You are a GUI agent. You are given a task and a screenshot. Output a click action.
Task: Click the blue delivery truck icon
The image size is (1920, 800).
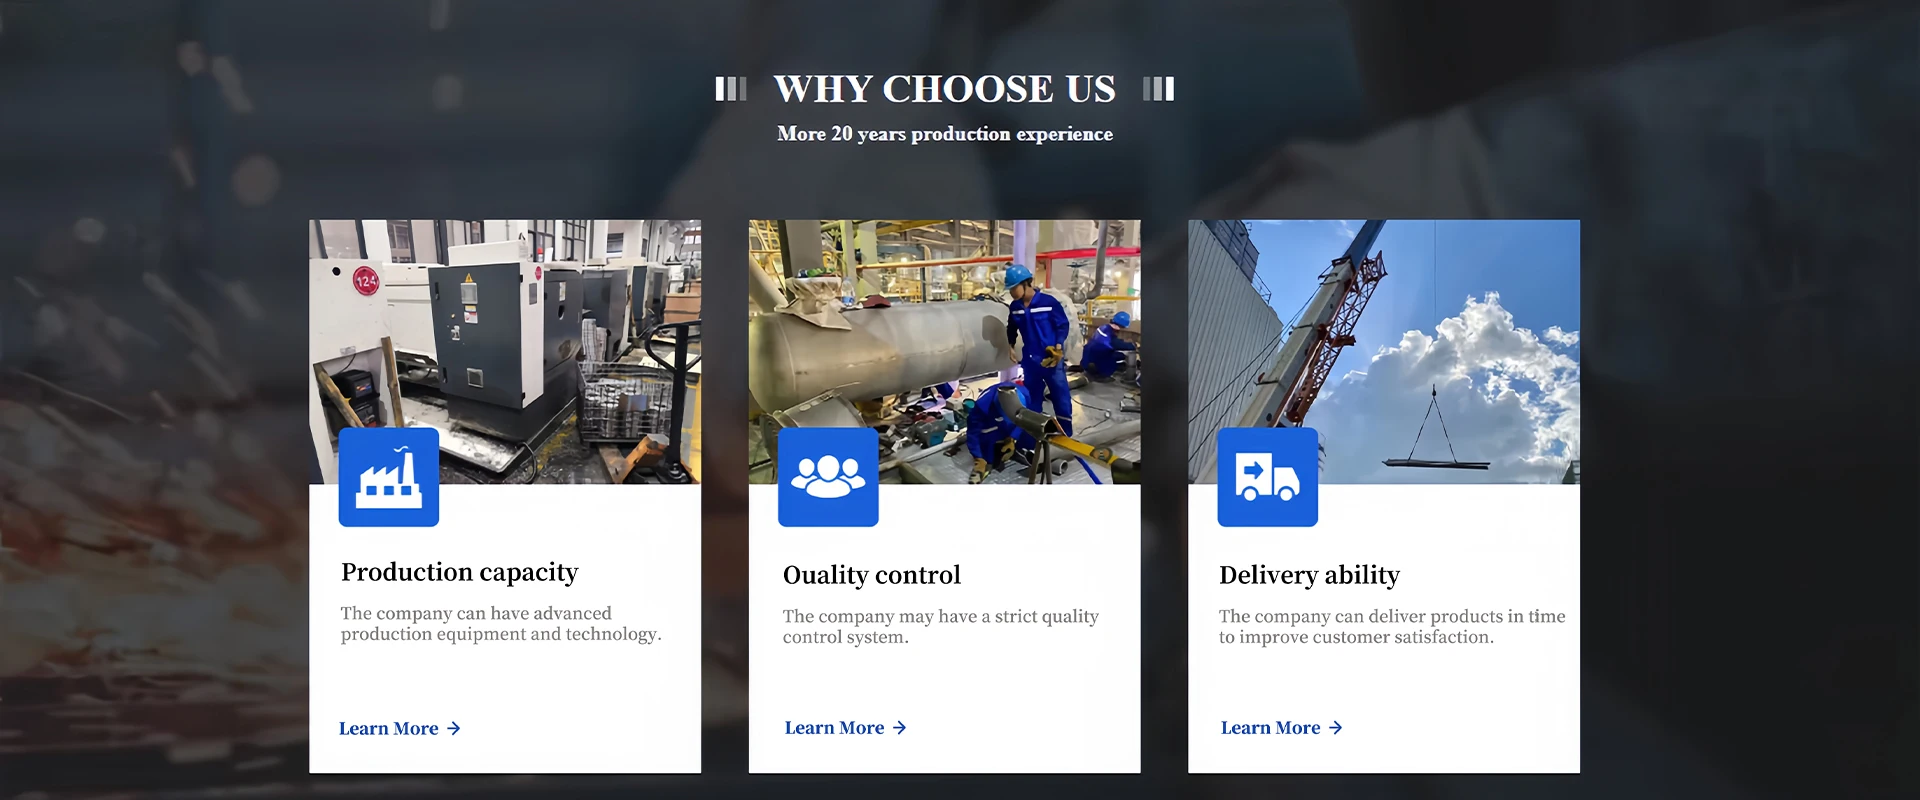coord(1267,477)
